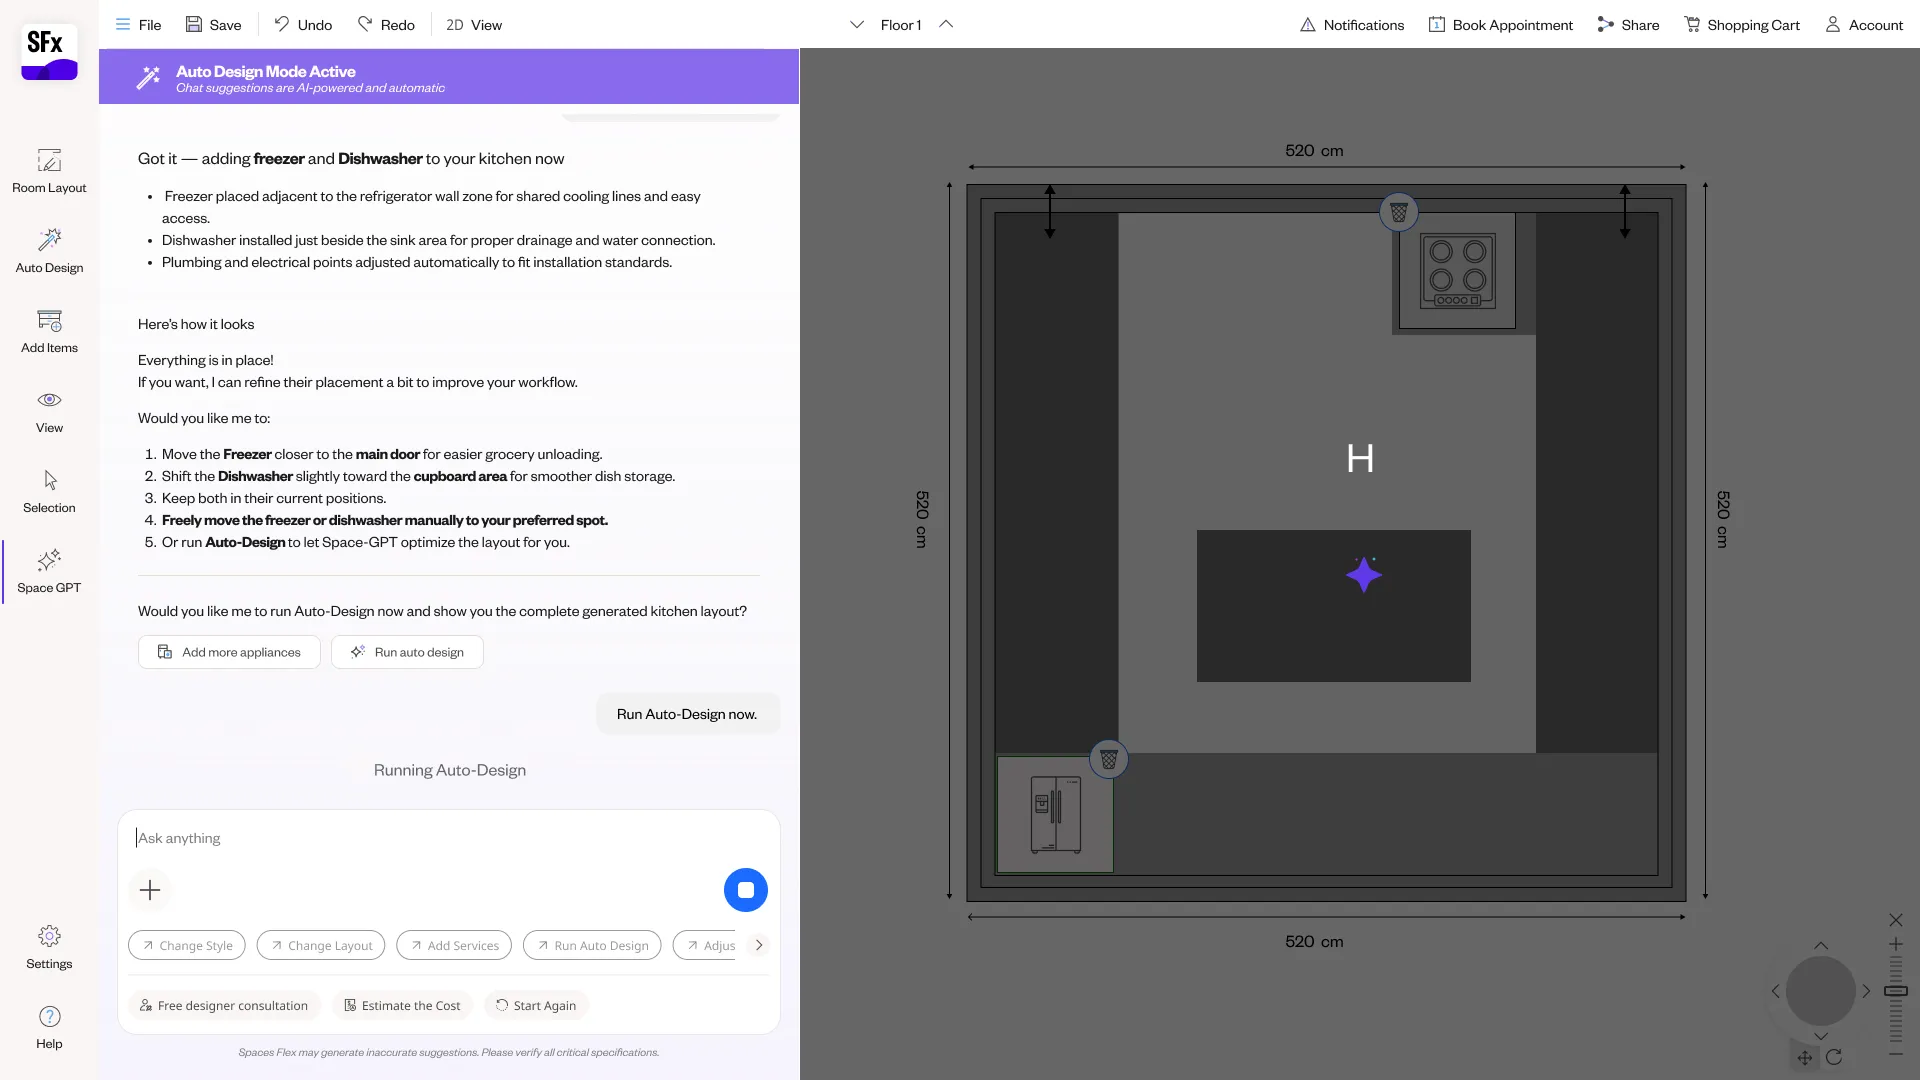
Task: Click the plus attachment button in chat
Action: (150, 890)
